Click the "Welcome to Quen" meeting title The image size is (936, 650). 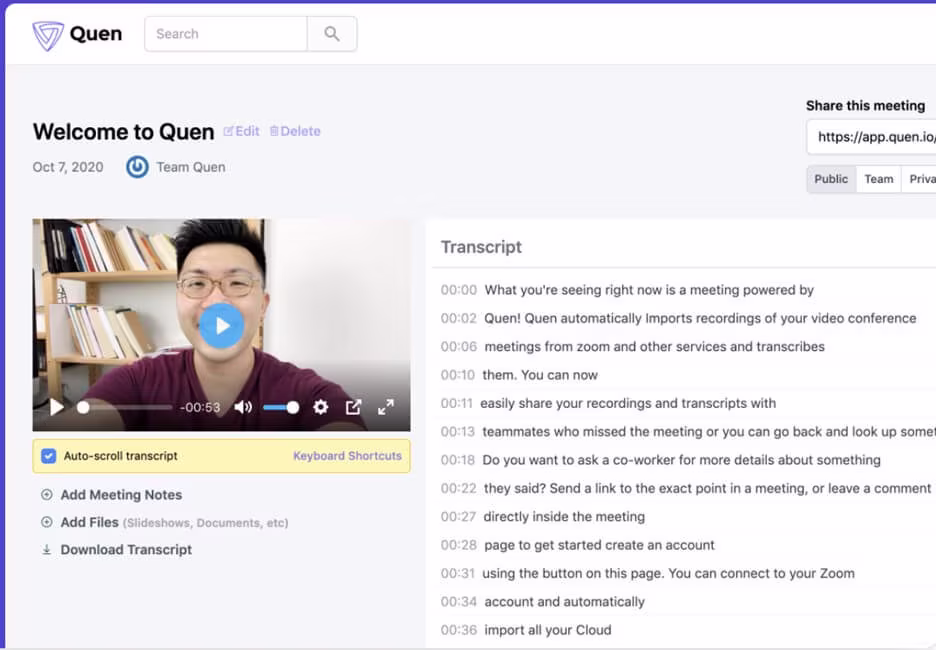click(x=124, y=132)
